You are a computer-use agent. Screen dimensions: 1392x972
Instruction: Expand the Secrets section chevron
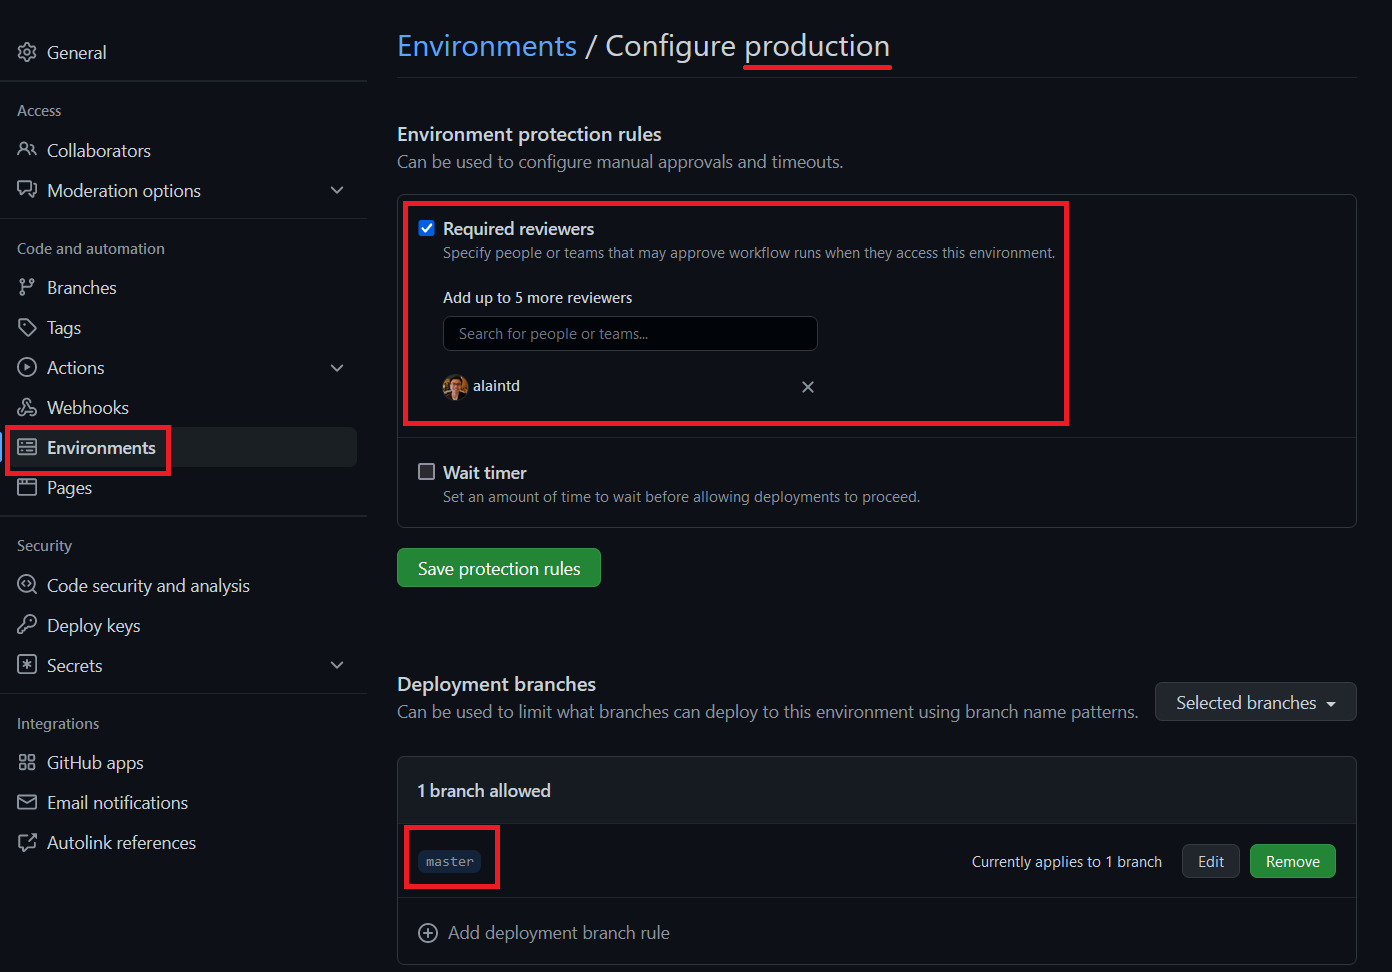pyautogui.click(x=337, y=665)
